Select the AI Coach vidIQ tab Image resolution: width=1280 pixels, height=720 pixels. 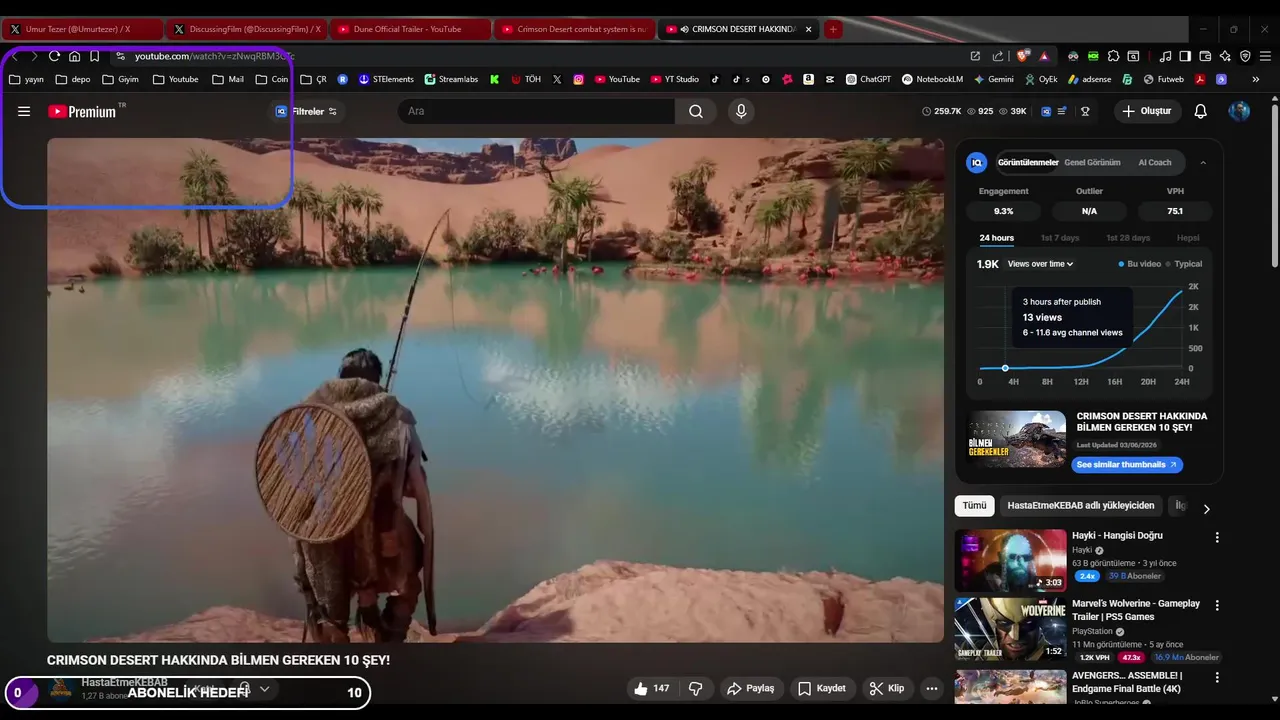tap(1155, 162)
